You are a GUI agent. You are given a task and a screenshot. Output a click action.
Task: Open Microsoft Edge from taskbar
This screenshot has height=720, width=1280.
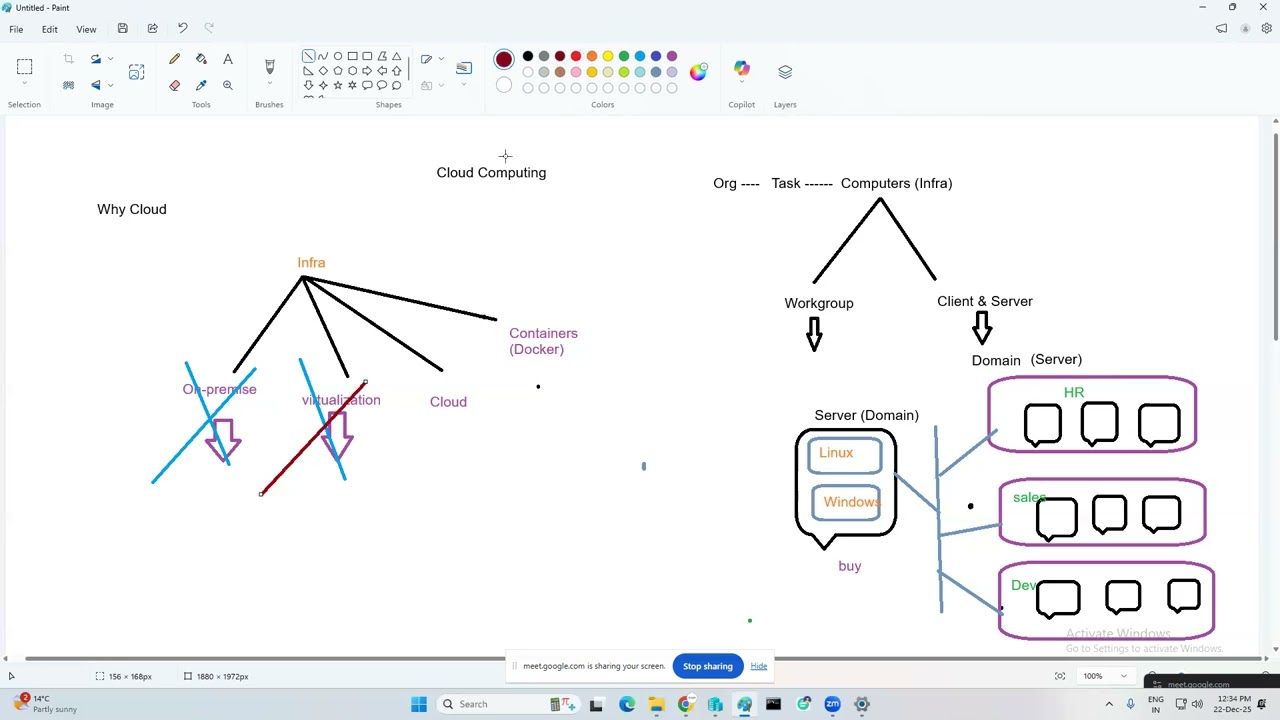(x=626, y=704)
